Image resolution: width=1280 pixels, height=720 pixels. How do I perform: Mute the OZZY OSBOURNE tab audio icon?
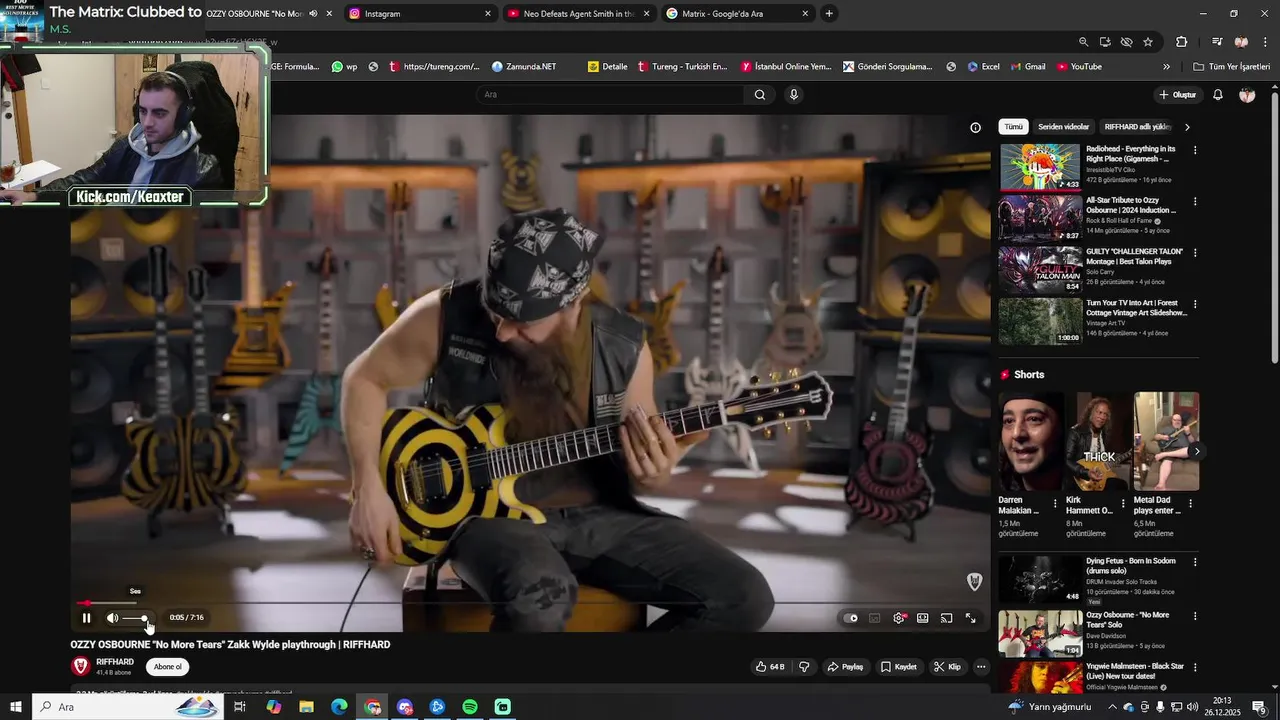tap(314, 14)
